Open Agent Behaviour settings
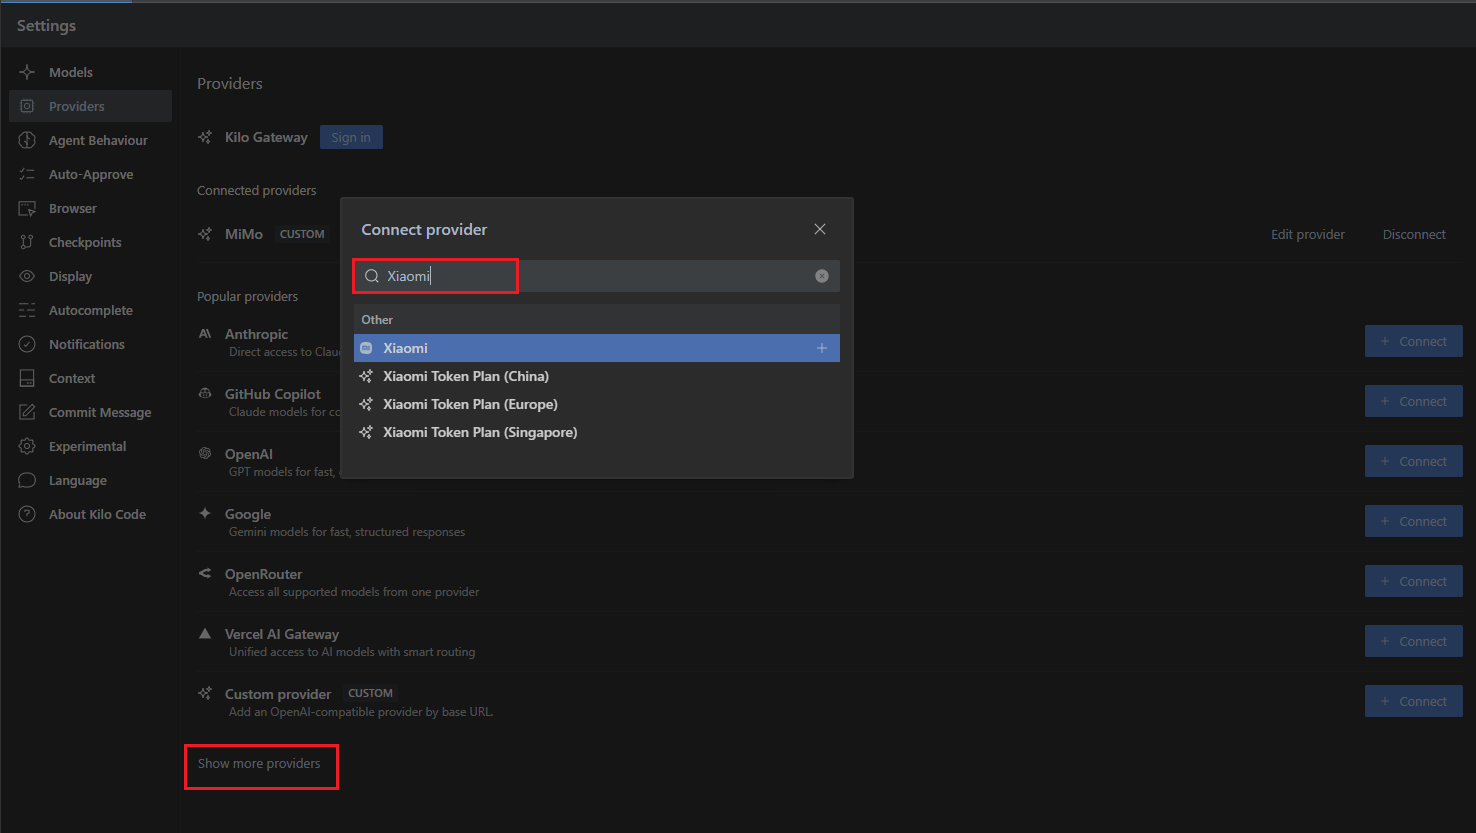Screen dimensions: 1476x833 click(x=90, y=140)
